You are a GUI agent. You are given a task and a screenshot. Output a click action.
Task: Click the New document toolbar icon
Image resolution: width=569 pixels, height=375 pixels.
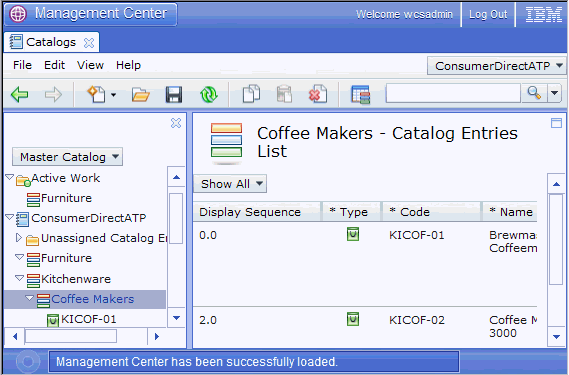coord(97,94)
